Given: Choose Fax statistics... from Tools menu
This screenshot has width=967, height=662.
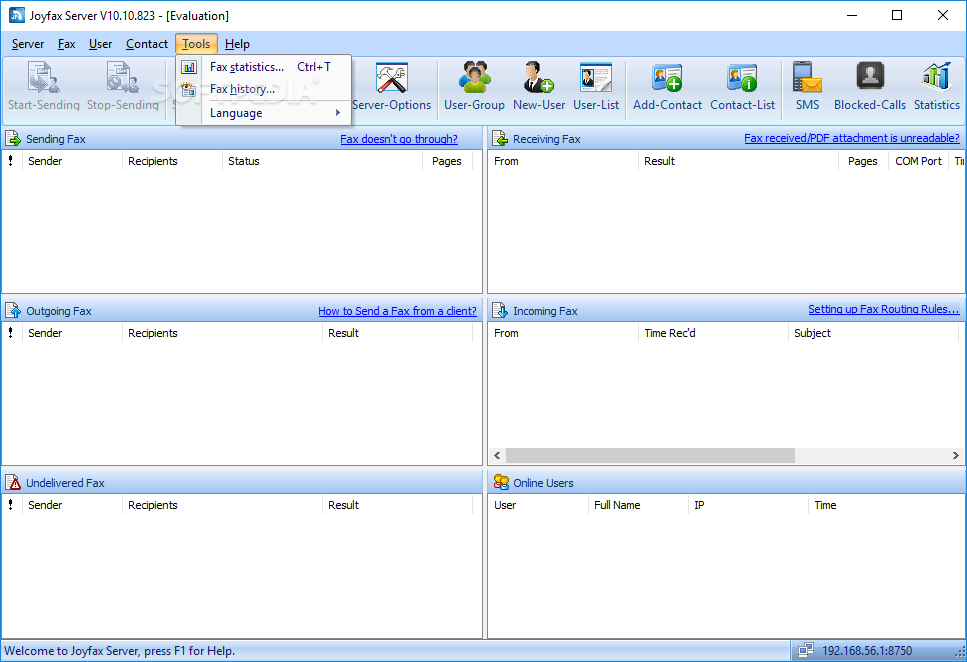Looking at the screenshot, I should (x=264, y=67).
